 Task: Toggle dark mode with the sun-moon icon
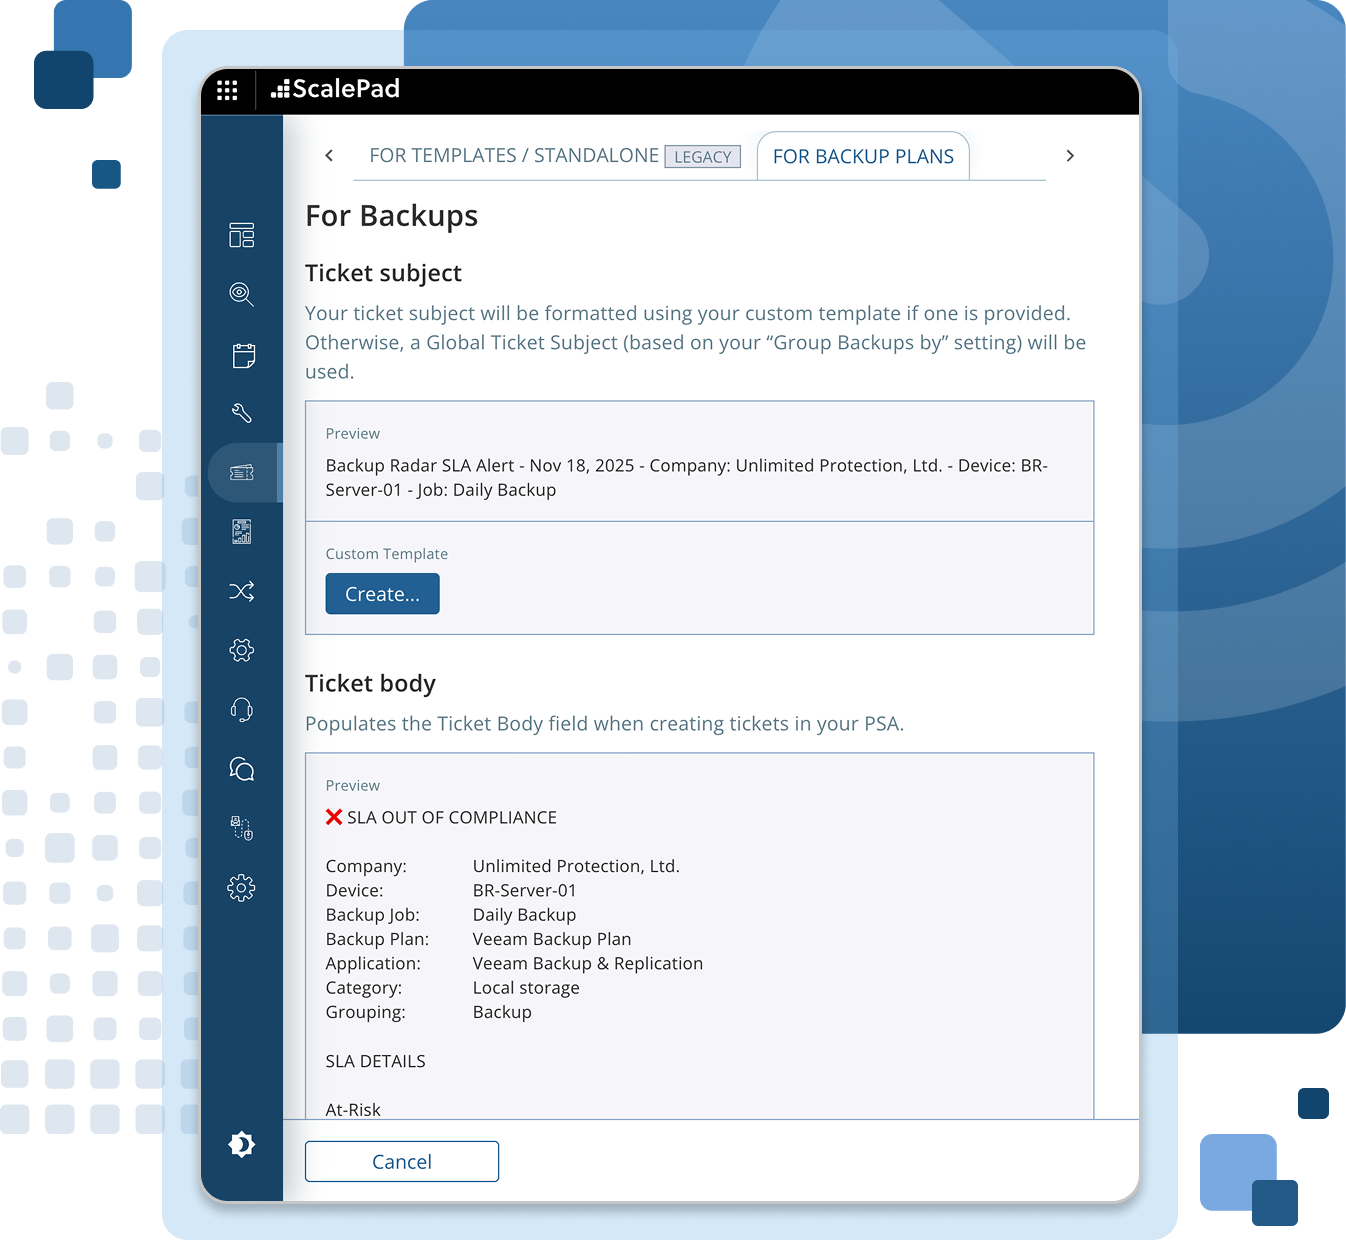242,1144
